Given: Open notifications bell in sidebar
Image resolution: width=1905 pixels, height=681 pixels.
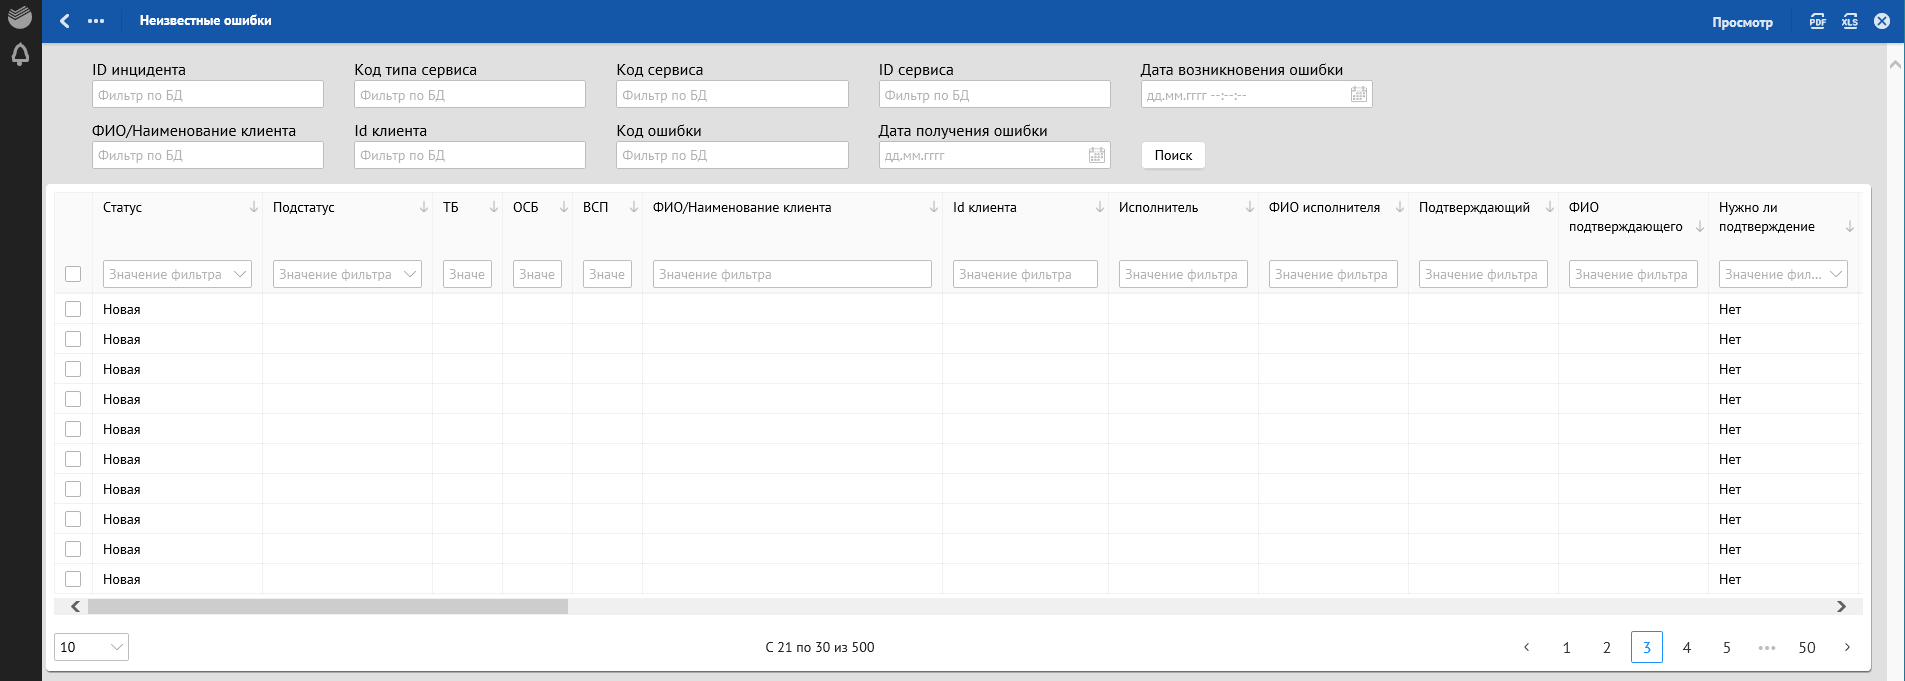Looking at the screenshot, I should 20,55.
